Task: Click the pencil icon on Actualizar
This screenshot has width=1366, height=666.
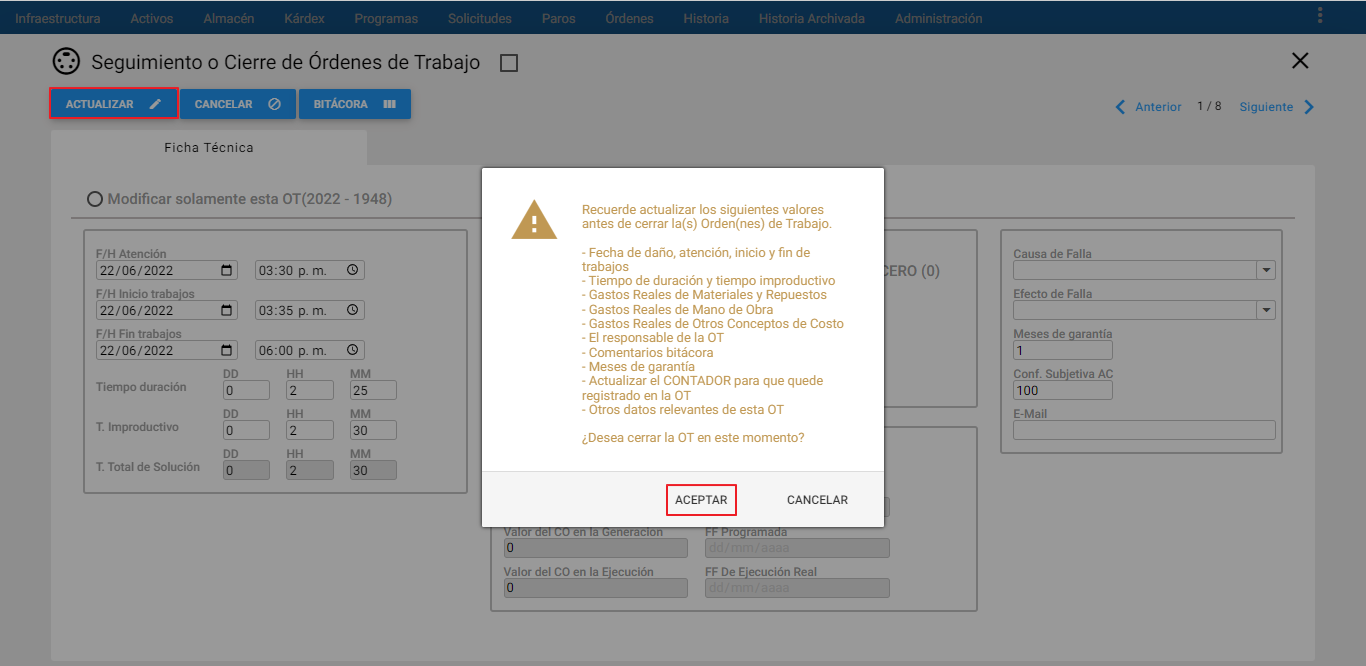Action: (x=155, y=104)
